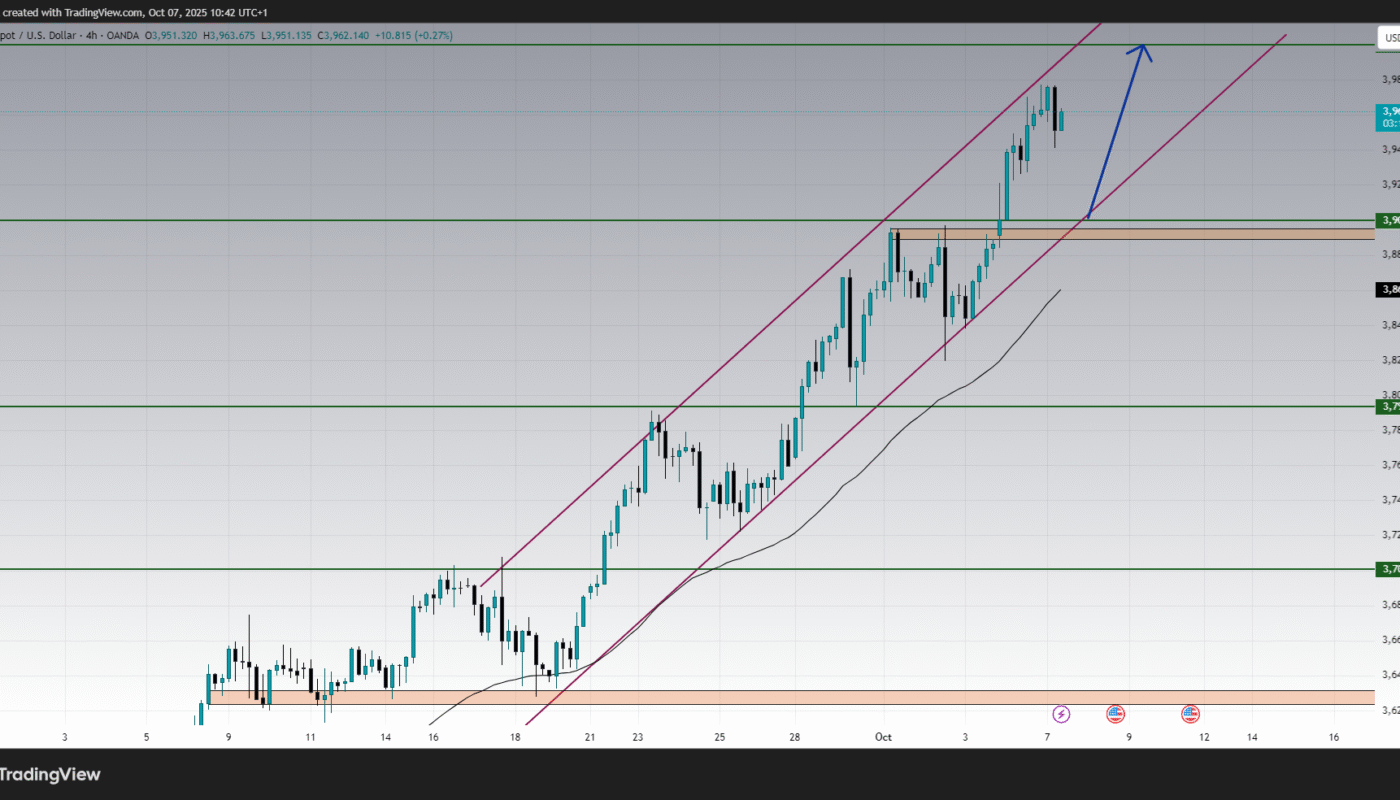Click the purple lightning bolt event icon

click(x=1061, y=714)
